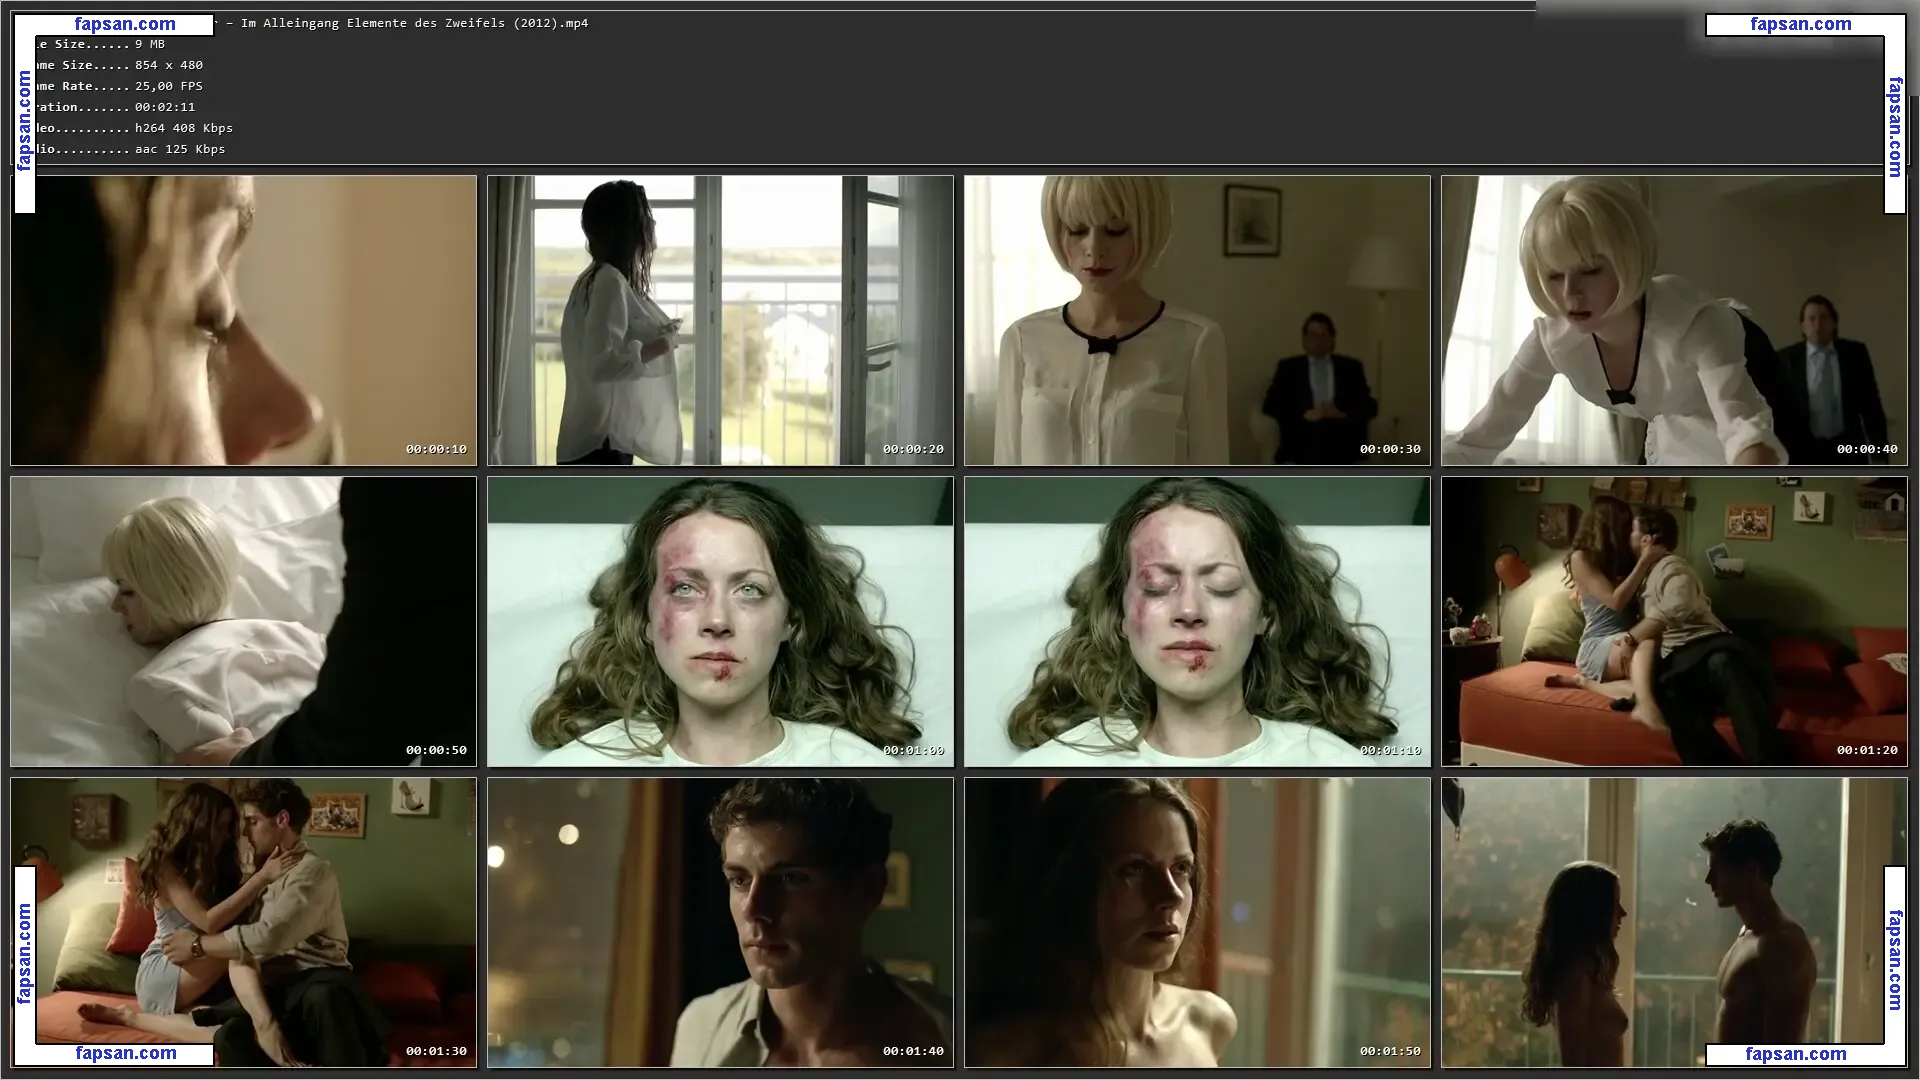Click the frame rate value '25,00 FPS'
This screenshot has width=1920, height=1080.
[x=169, y=86]
